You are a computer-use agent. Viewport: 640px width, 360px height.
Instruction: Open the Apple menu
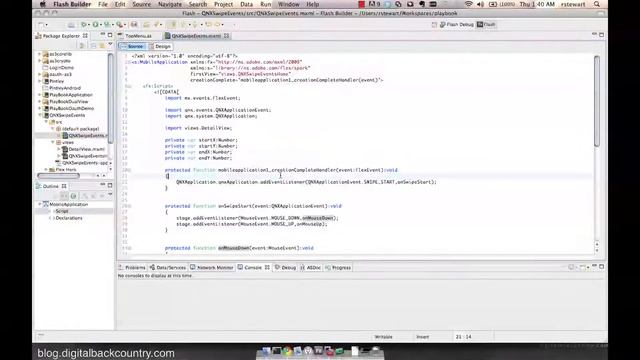tap(42, 4)
